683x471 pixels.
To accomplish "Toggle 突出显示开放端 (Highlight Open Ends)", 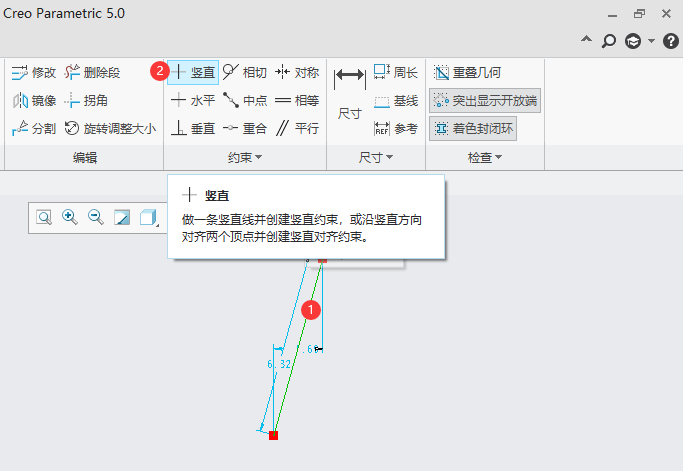I will (x=485, y=101).
